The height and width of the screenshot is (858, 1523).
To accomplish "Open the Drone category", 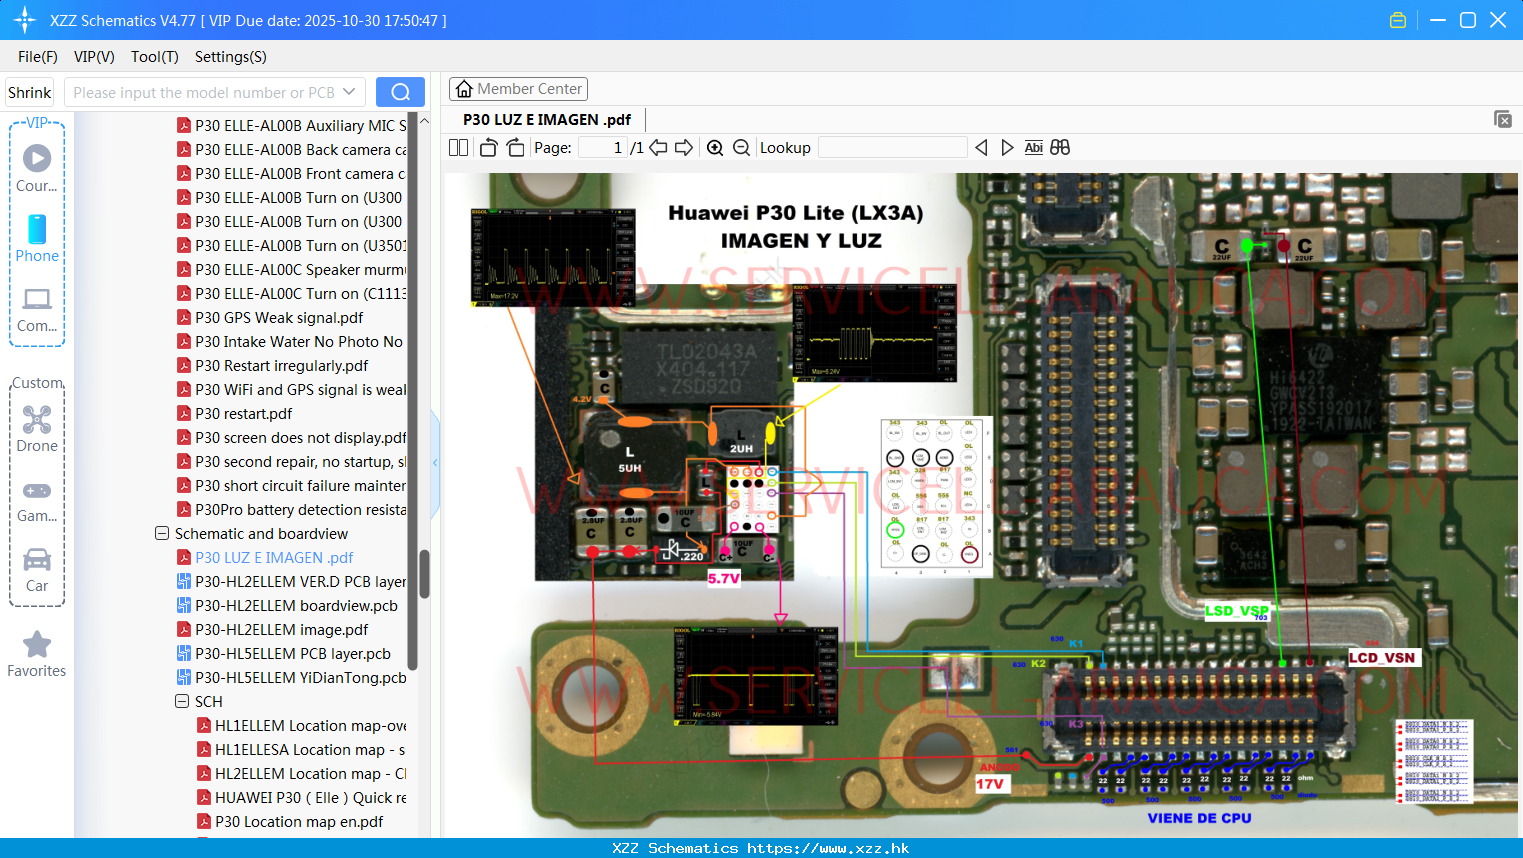I will [x=37, y=429].
